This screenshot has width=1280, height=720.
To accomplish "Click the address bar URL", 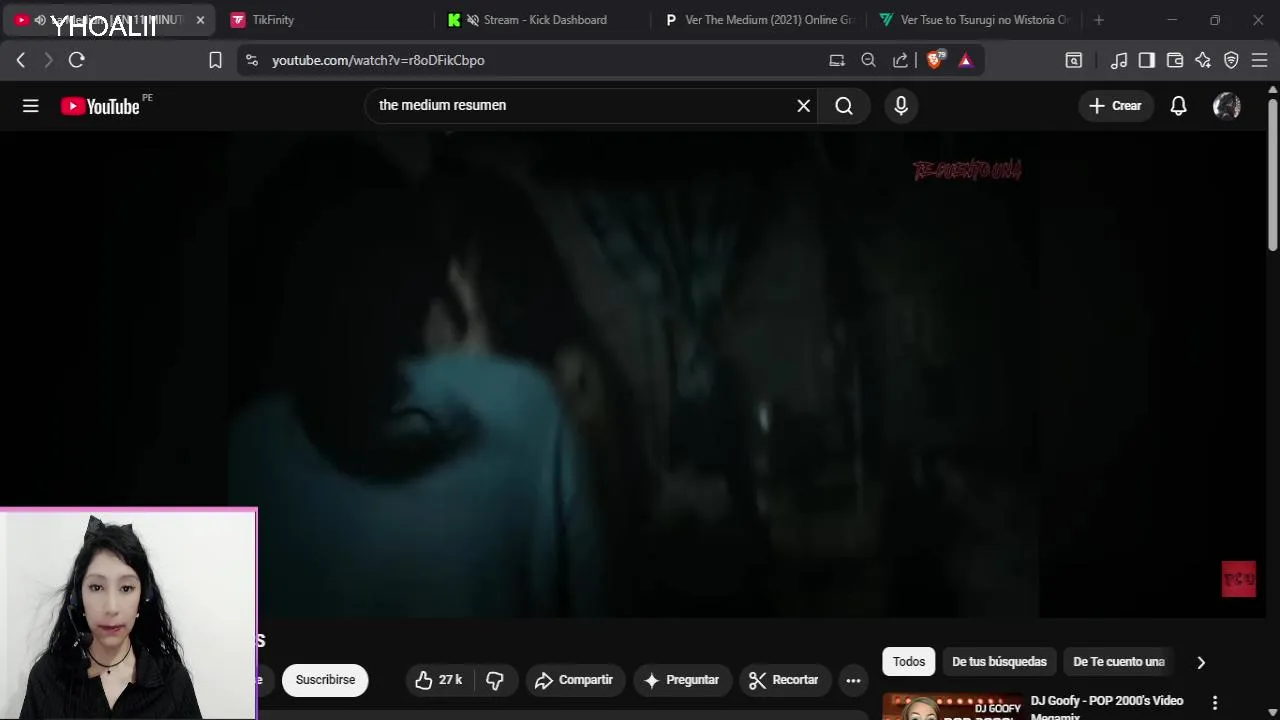I will pyautogui.click(x=378, y=60).
